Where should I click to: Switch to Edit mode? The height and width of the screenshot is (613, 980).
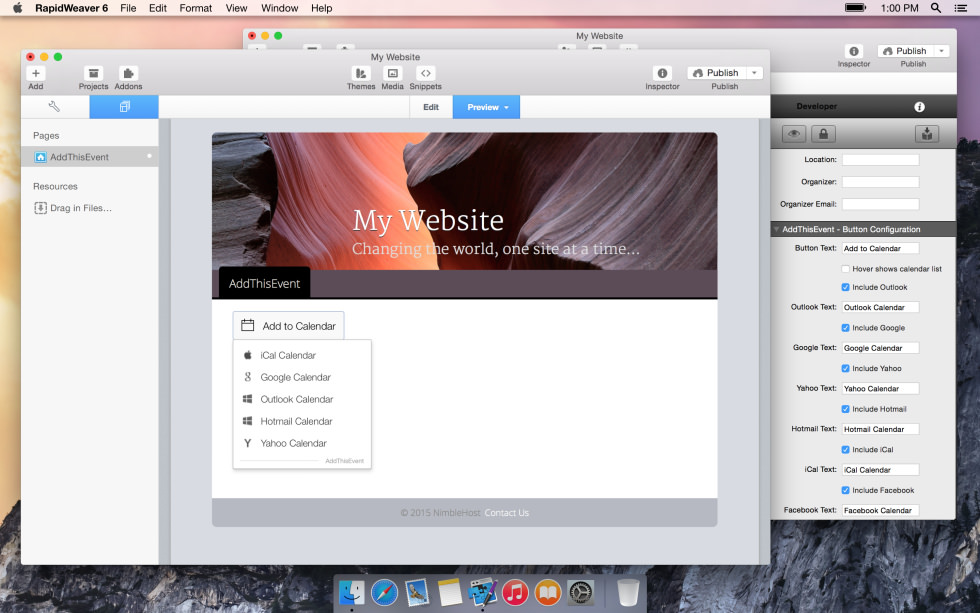pyautogui.click(x=431, y=107)
